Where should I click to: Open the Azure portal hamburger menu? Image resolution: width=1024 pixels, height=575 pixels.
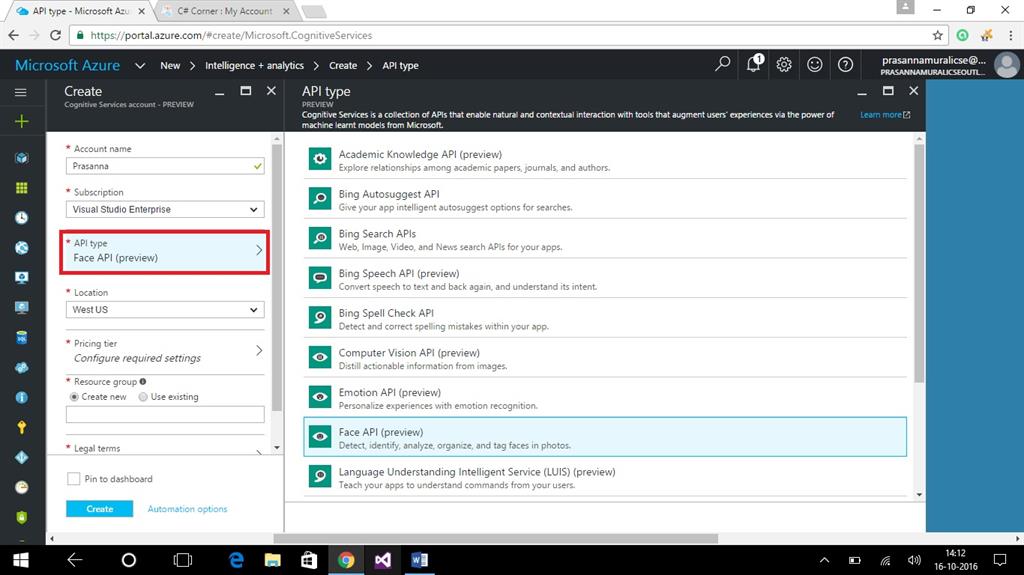21,92
